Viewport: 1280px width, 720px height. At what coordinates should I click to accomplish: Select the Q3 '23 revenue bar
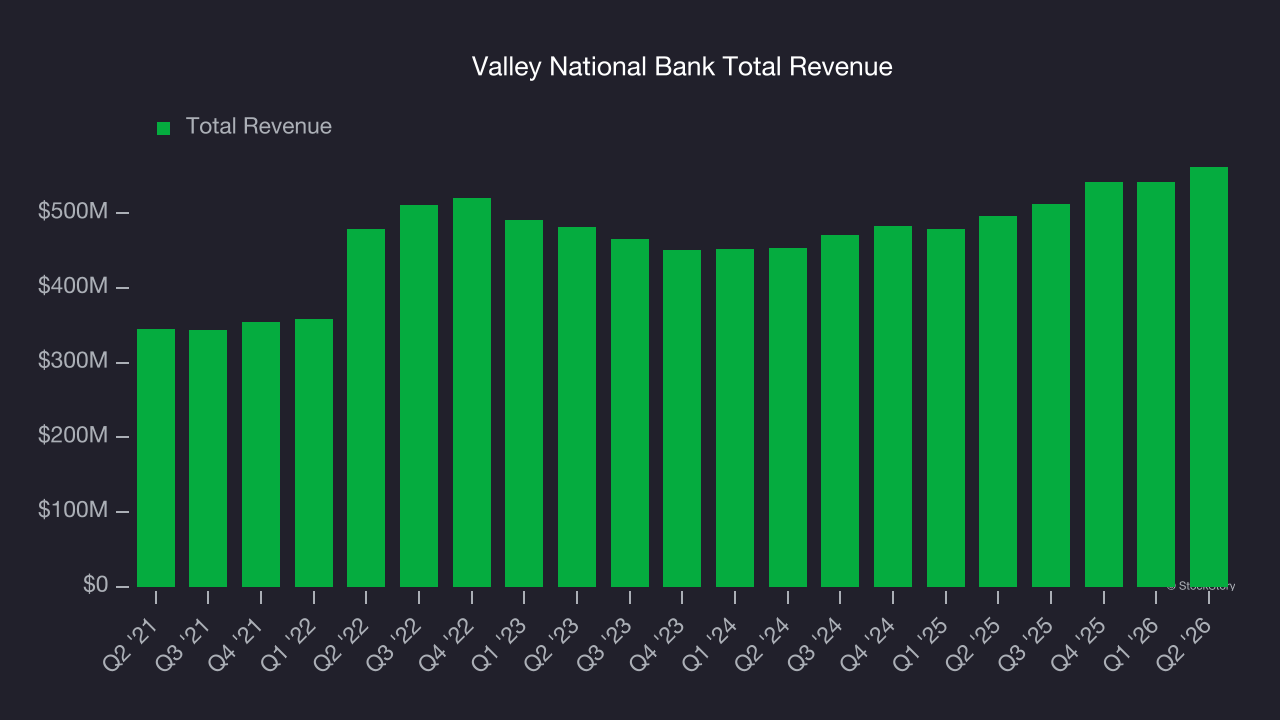pos(630,413)
